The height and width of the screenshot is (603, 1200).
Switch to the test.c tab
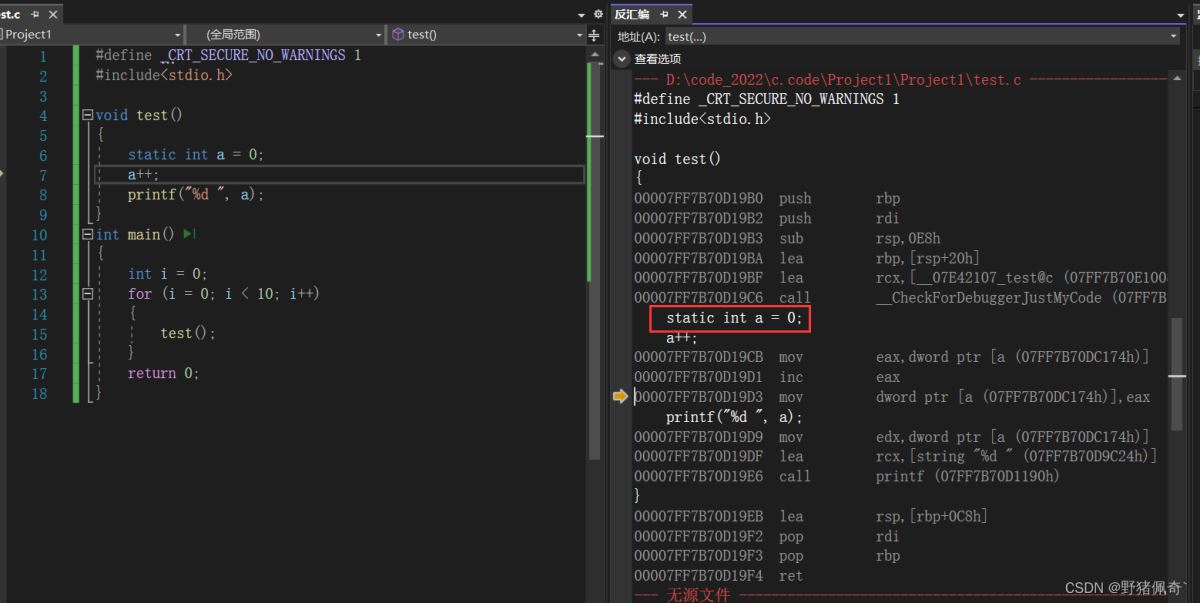tap(12, 14)
